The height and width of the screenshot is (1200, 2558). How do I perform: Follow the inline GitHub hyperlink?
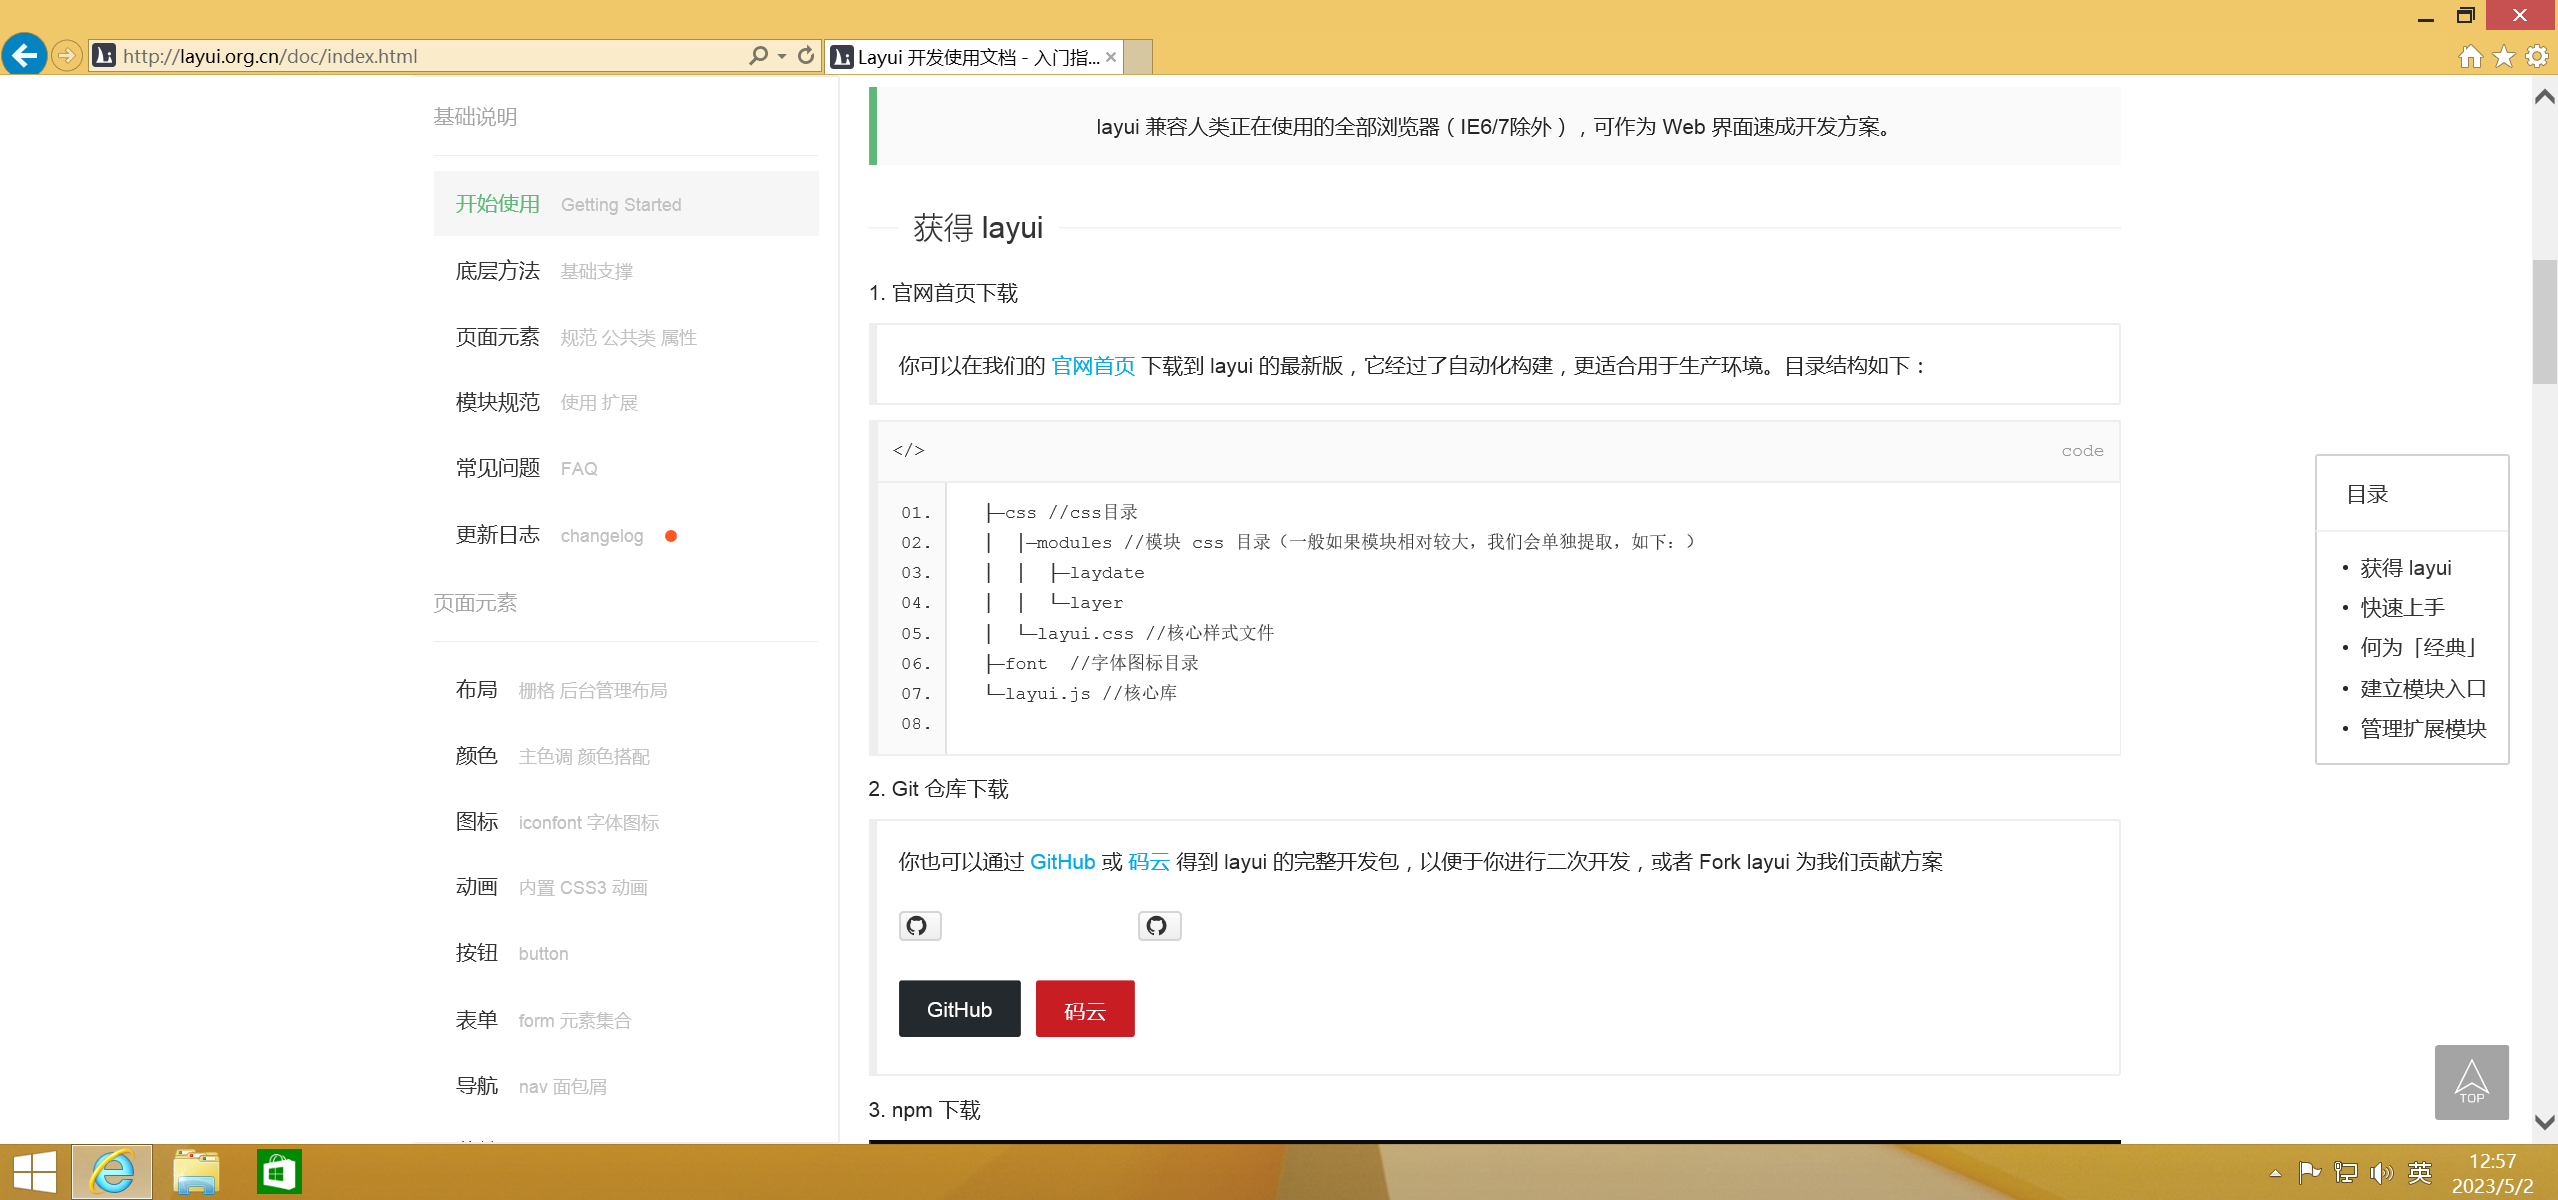tap(1062, 862)
